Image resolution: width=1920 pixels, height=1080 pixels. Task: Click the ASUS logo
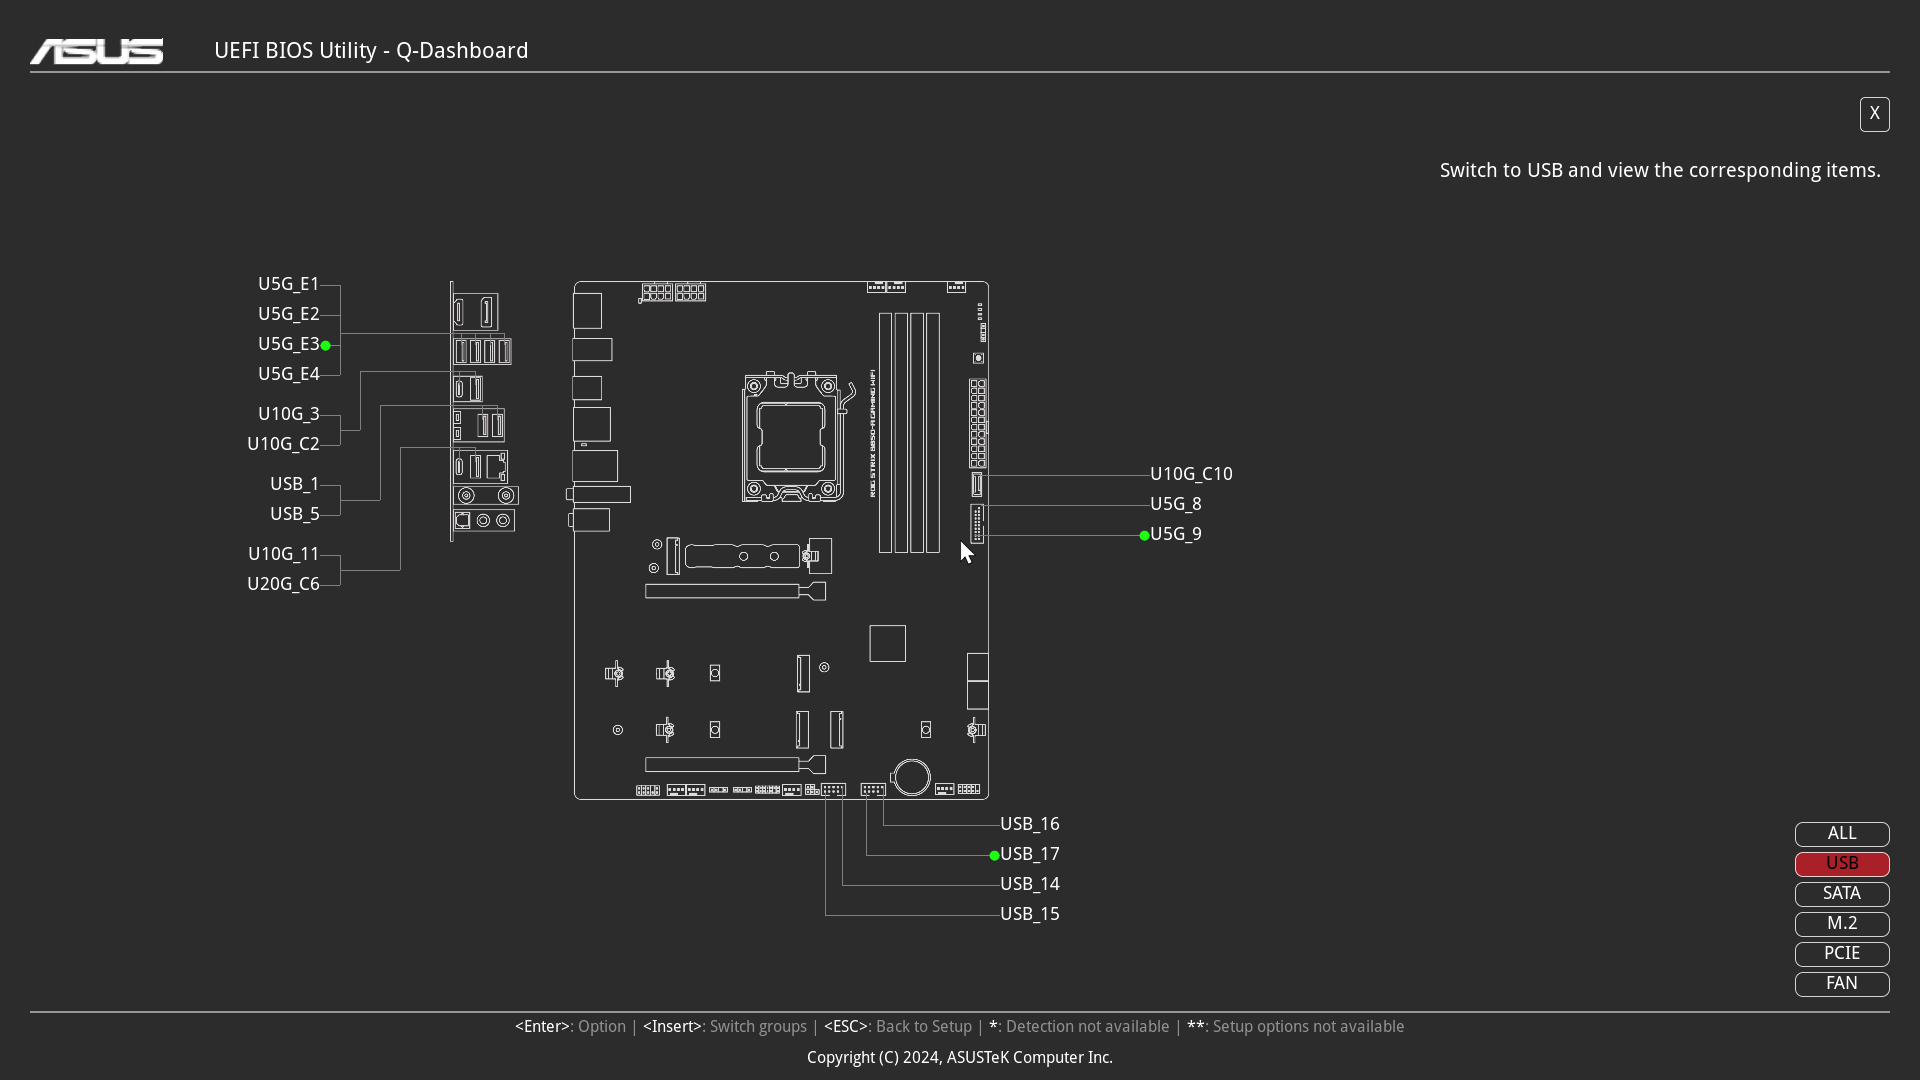[97, 51]
